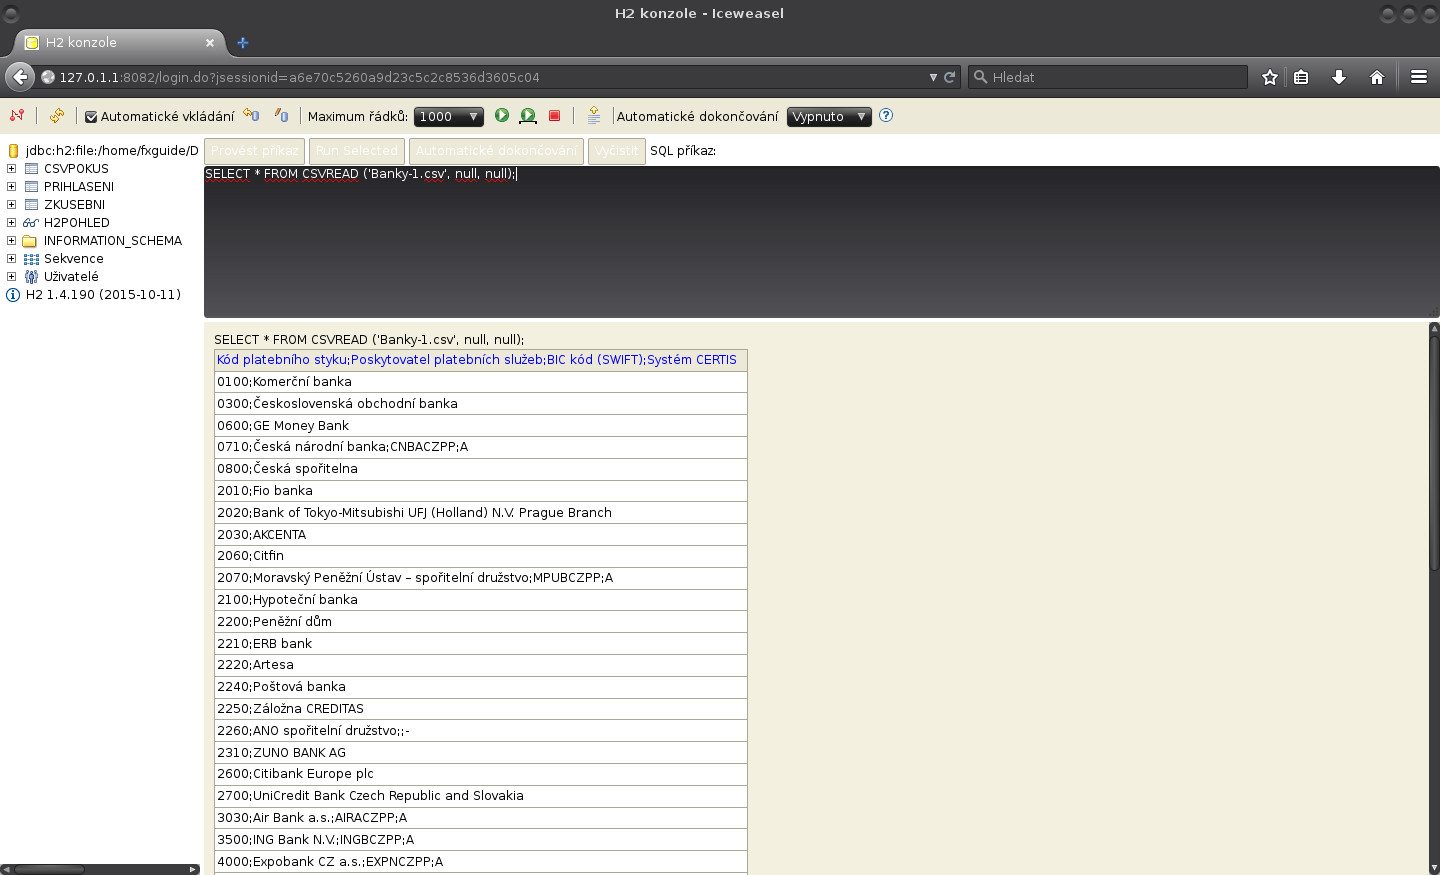
Task: Run the SQL statement
Action: (x=501, y=115)
